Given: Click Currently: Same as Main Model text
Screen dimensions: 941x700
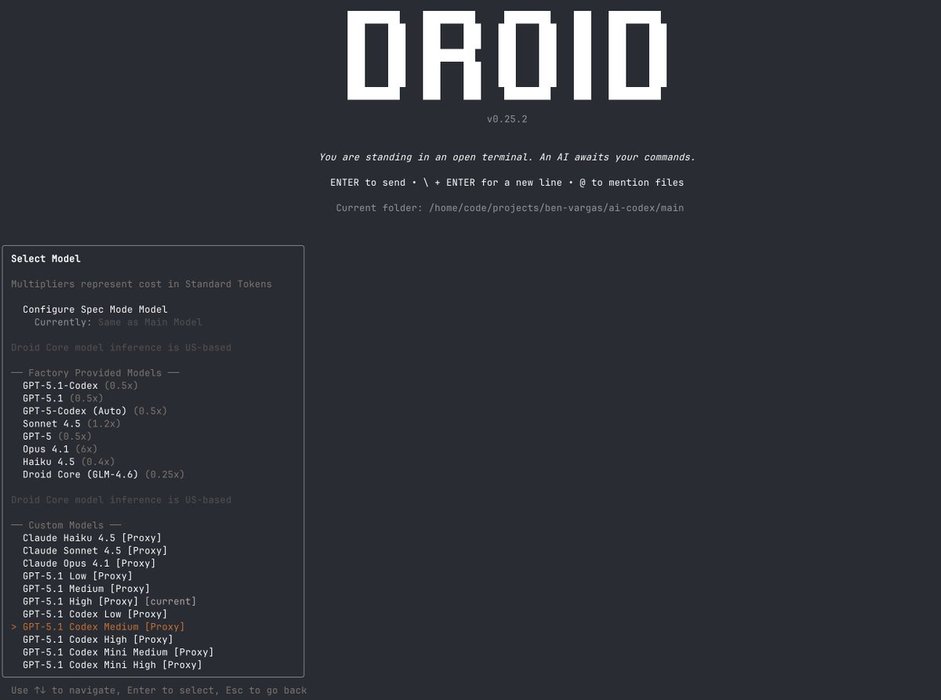Looking at the screenshot, I should [x=118, y=322].
